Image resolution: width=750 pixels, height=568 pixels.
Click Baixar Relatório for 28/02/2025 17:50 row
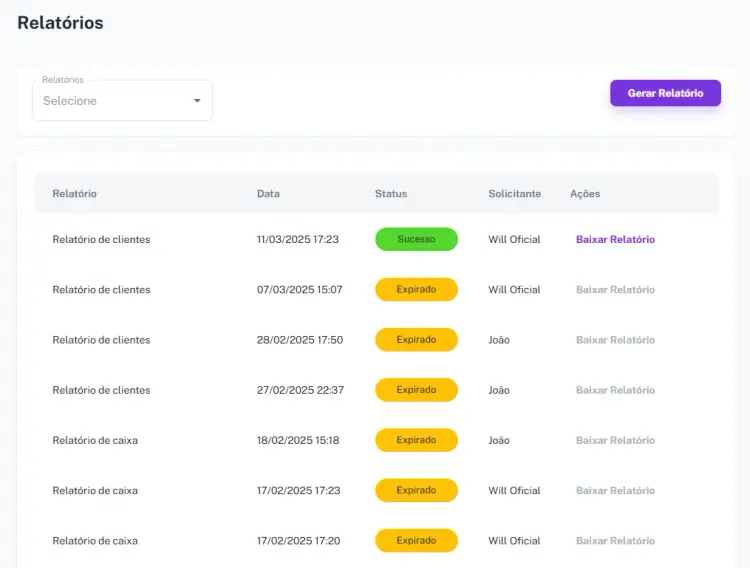[x=615, y=340]
